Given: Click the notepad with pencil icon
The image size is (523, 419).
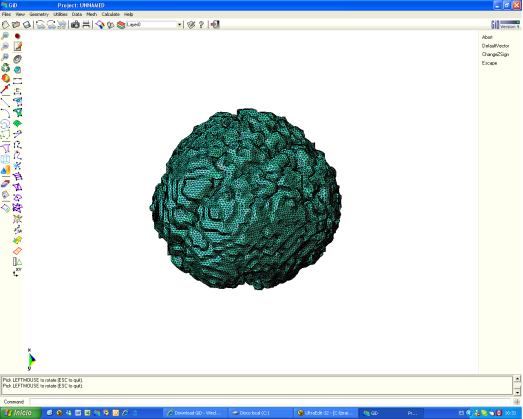Looking at the screenshot, I should (17, 46).
